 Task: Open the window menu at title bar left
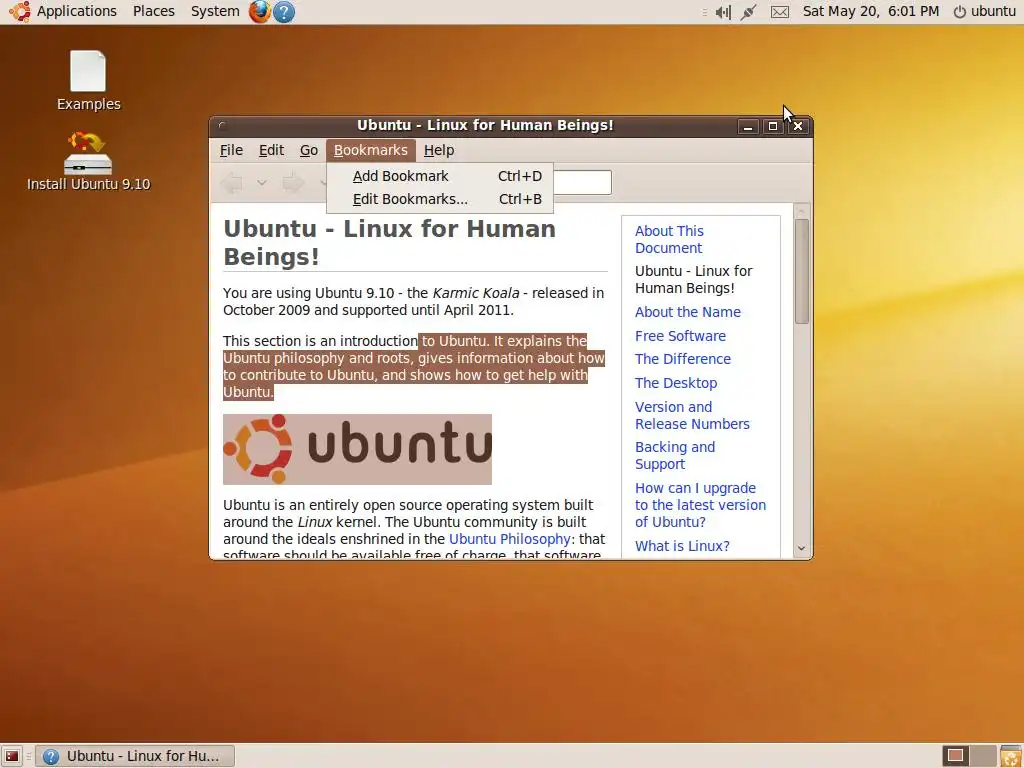point(223,125)
